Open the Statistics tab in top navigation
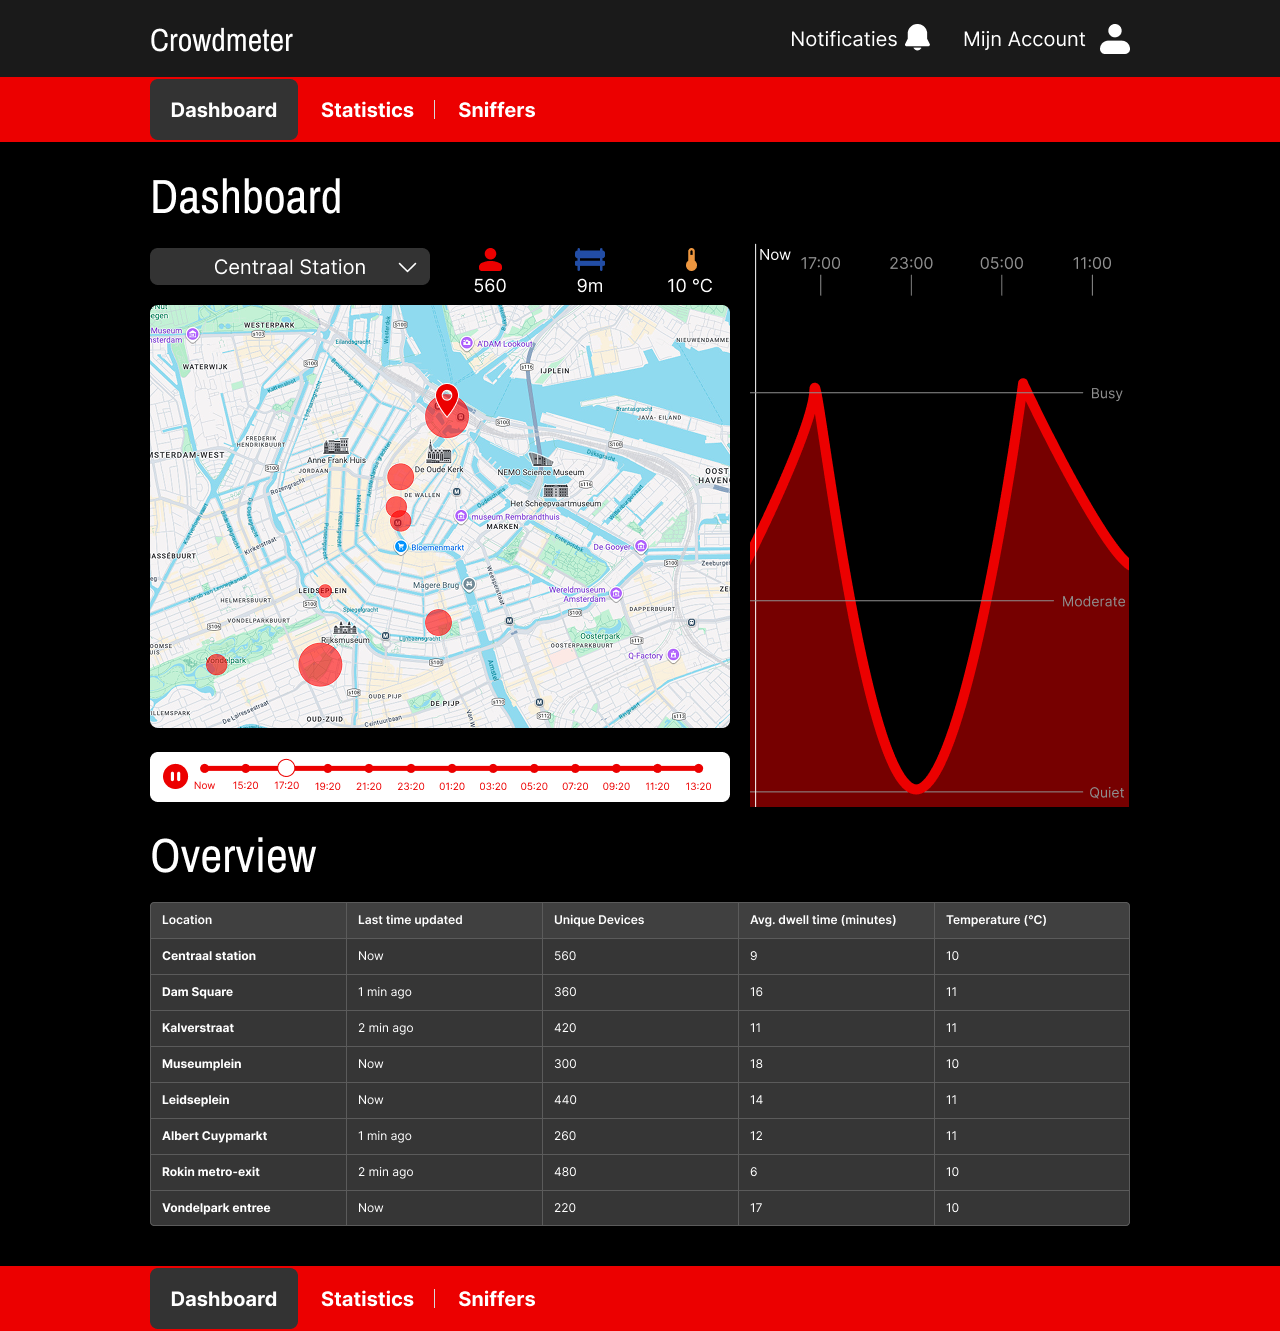The image size is (1280, 1331). 367,110
